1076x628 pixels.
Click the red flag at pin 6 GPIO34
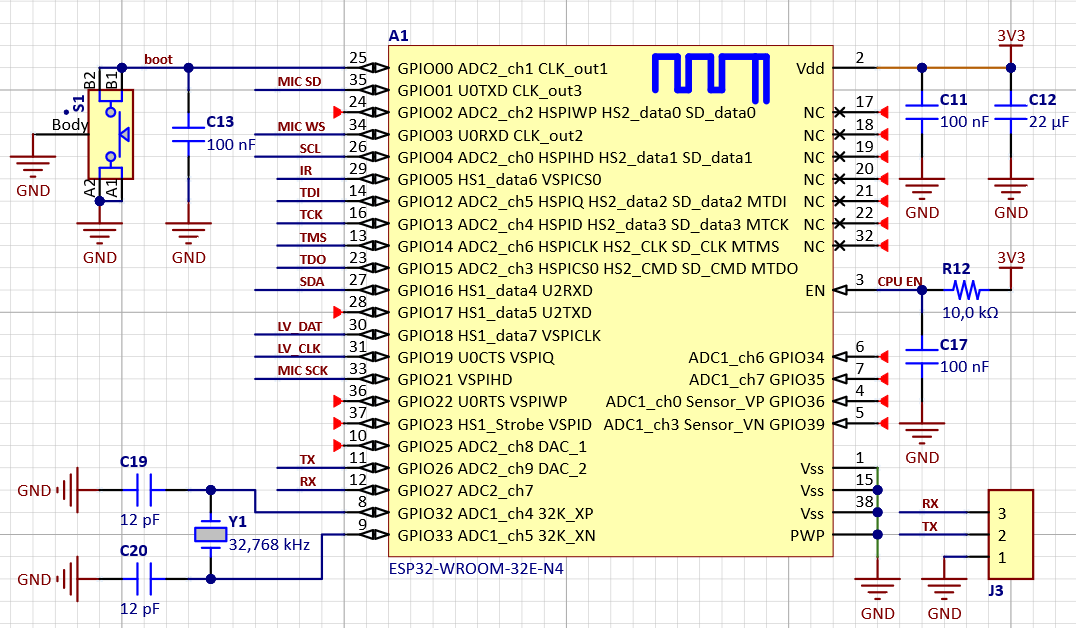pyautogui.click(x=885, y=357)
